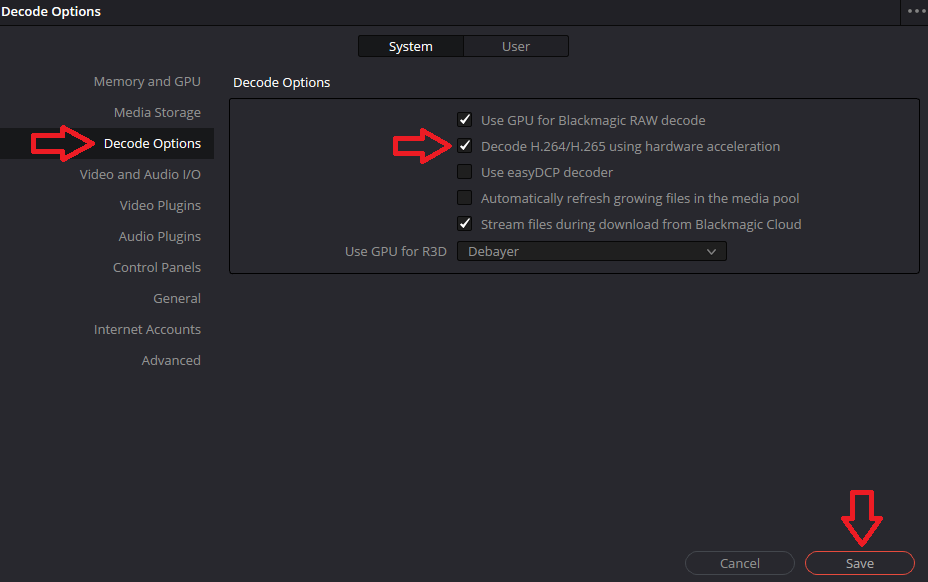
Task: Open the Audio Plugins settings
Action: 160,236
